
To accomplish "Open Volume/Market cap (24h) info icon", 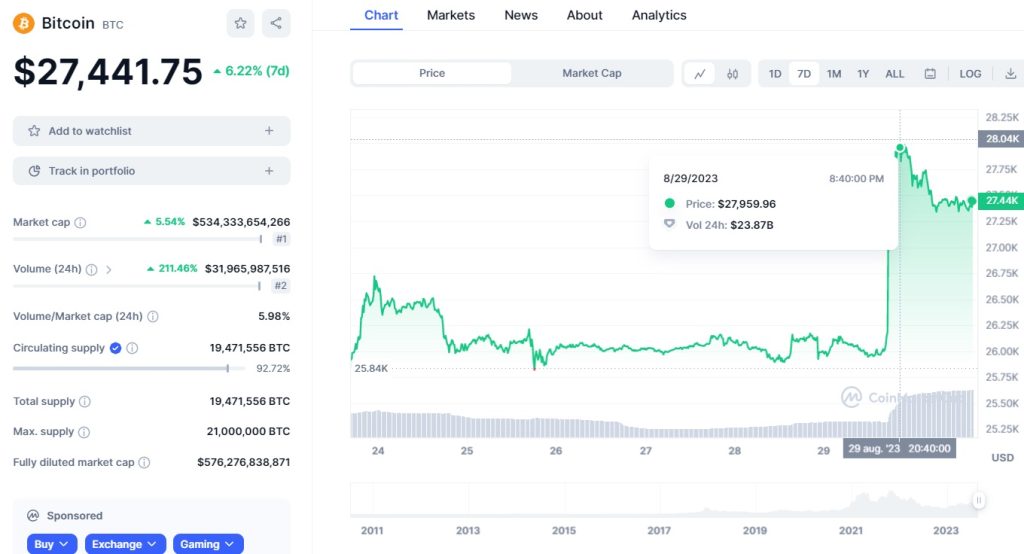I will [x=153, y=316].
